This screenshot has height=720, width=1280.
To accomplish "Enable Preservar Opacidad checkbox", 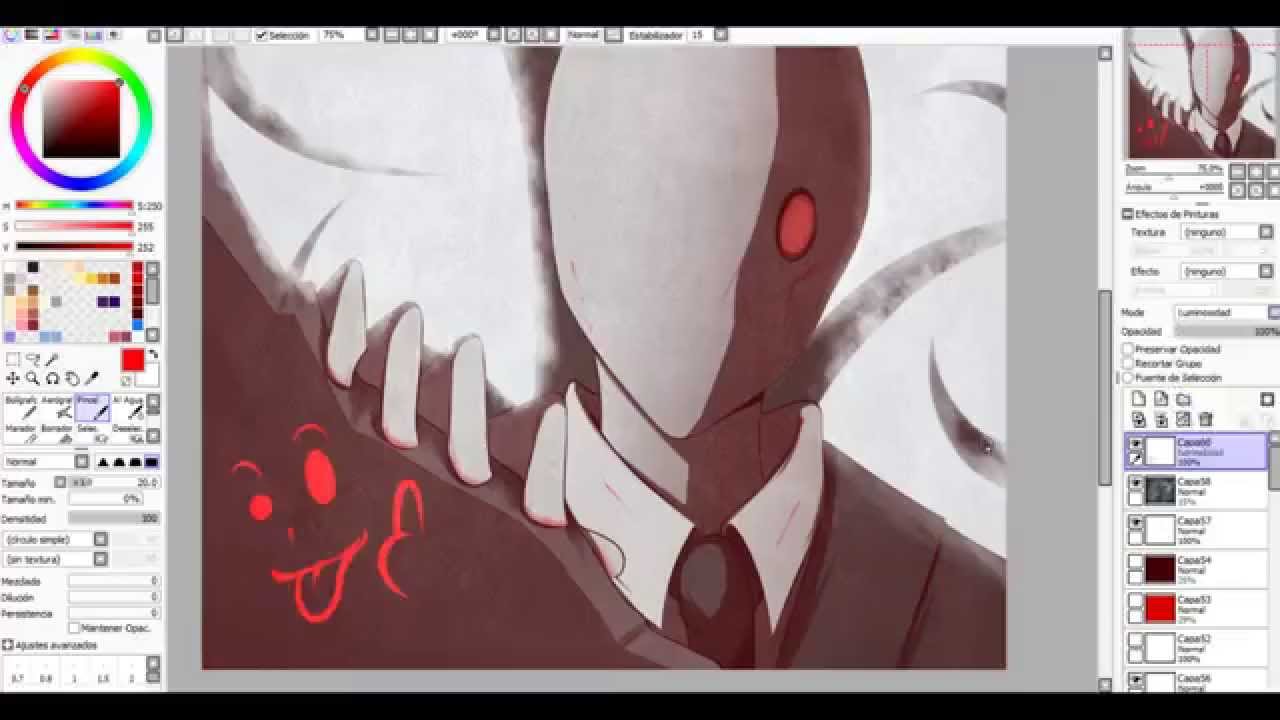I will click(1128, 350).
